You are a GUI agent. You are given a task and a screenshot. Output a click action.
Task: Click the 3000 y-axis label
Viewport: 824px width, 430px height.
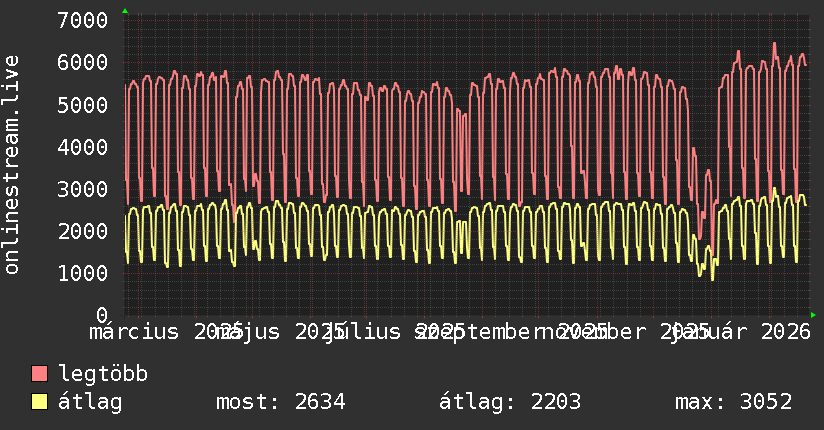click(x=83, y=189)
